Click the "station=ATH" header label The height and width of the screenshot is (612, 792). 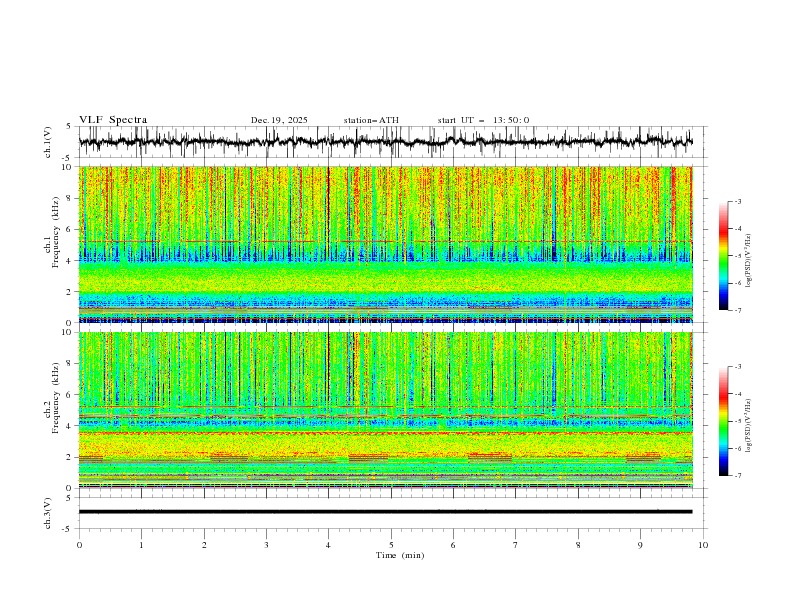click(x=371, y=120)
